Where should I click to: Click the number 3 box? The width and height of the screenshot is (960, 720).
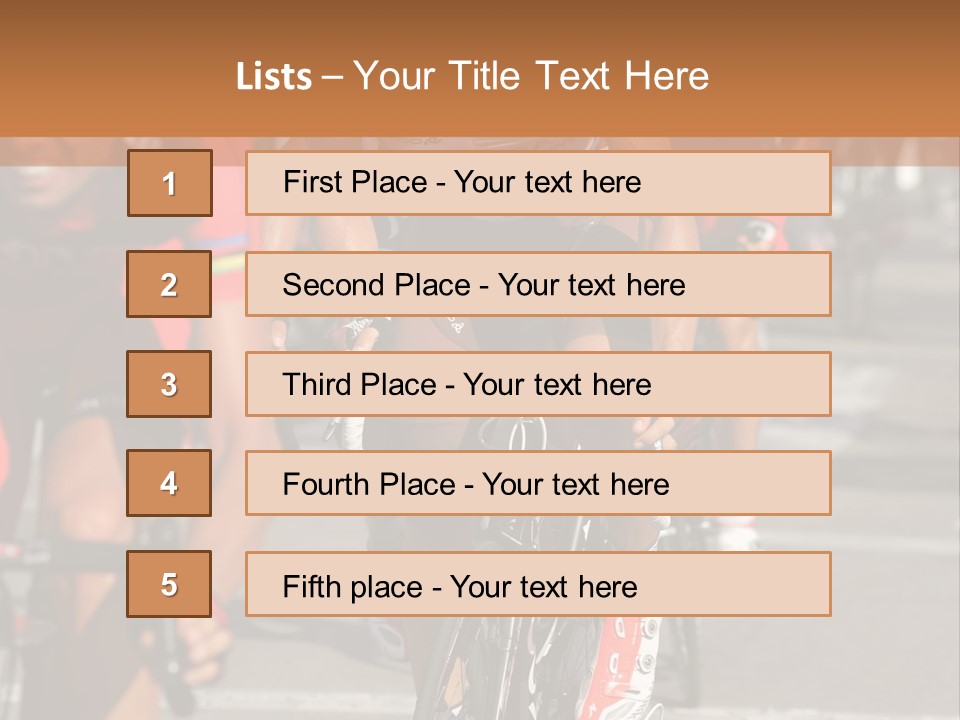tap(169, 384)
